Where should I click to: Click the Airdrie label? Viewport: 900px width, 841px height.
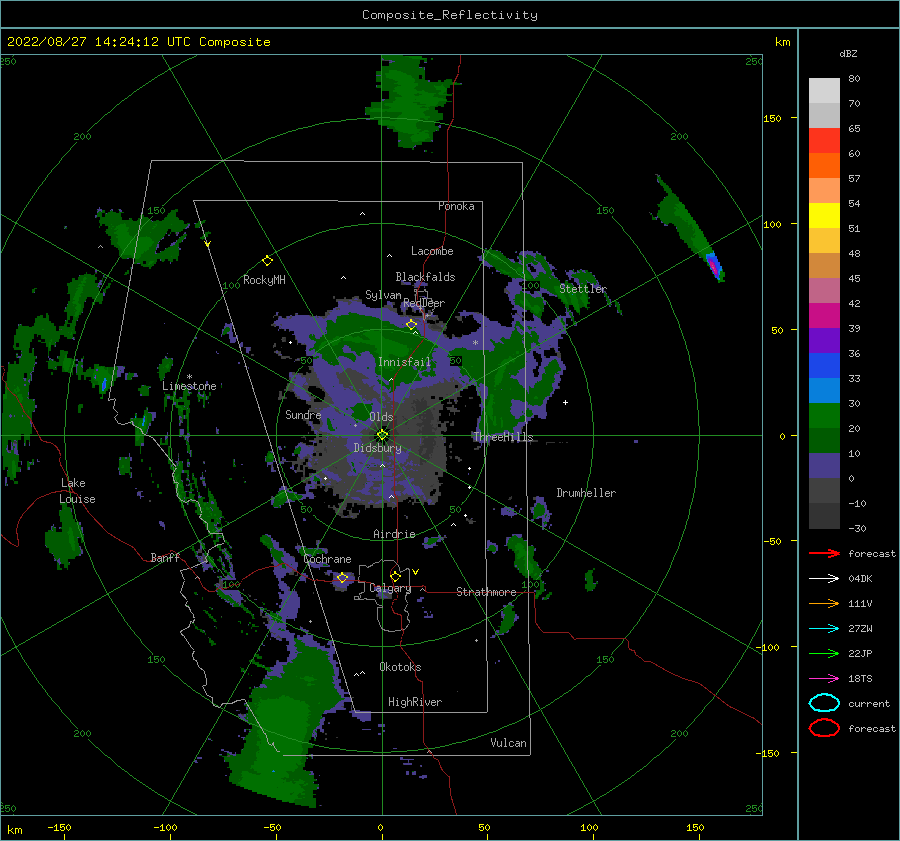[394, 534]
